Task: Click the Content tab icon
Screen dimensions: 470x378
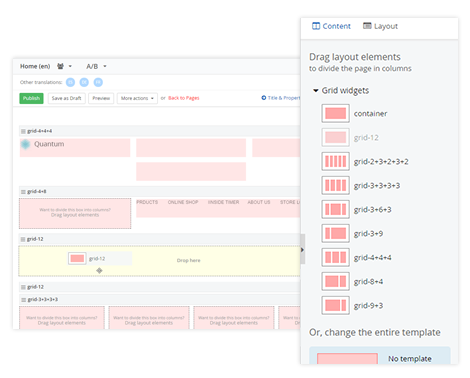Action: tap(316, 26)
